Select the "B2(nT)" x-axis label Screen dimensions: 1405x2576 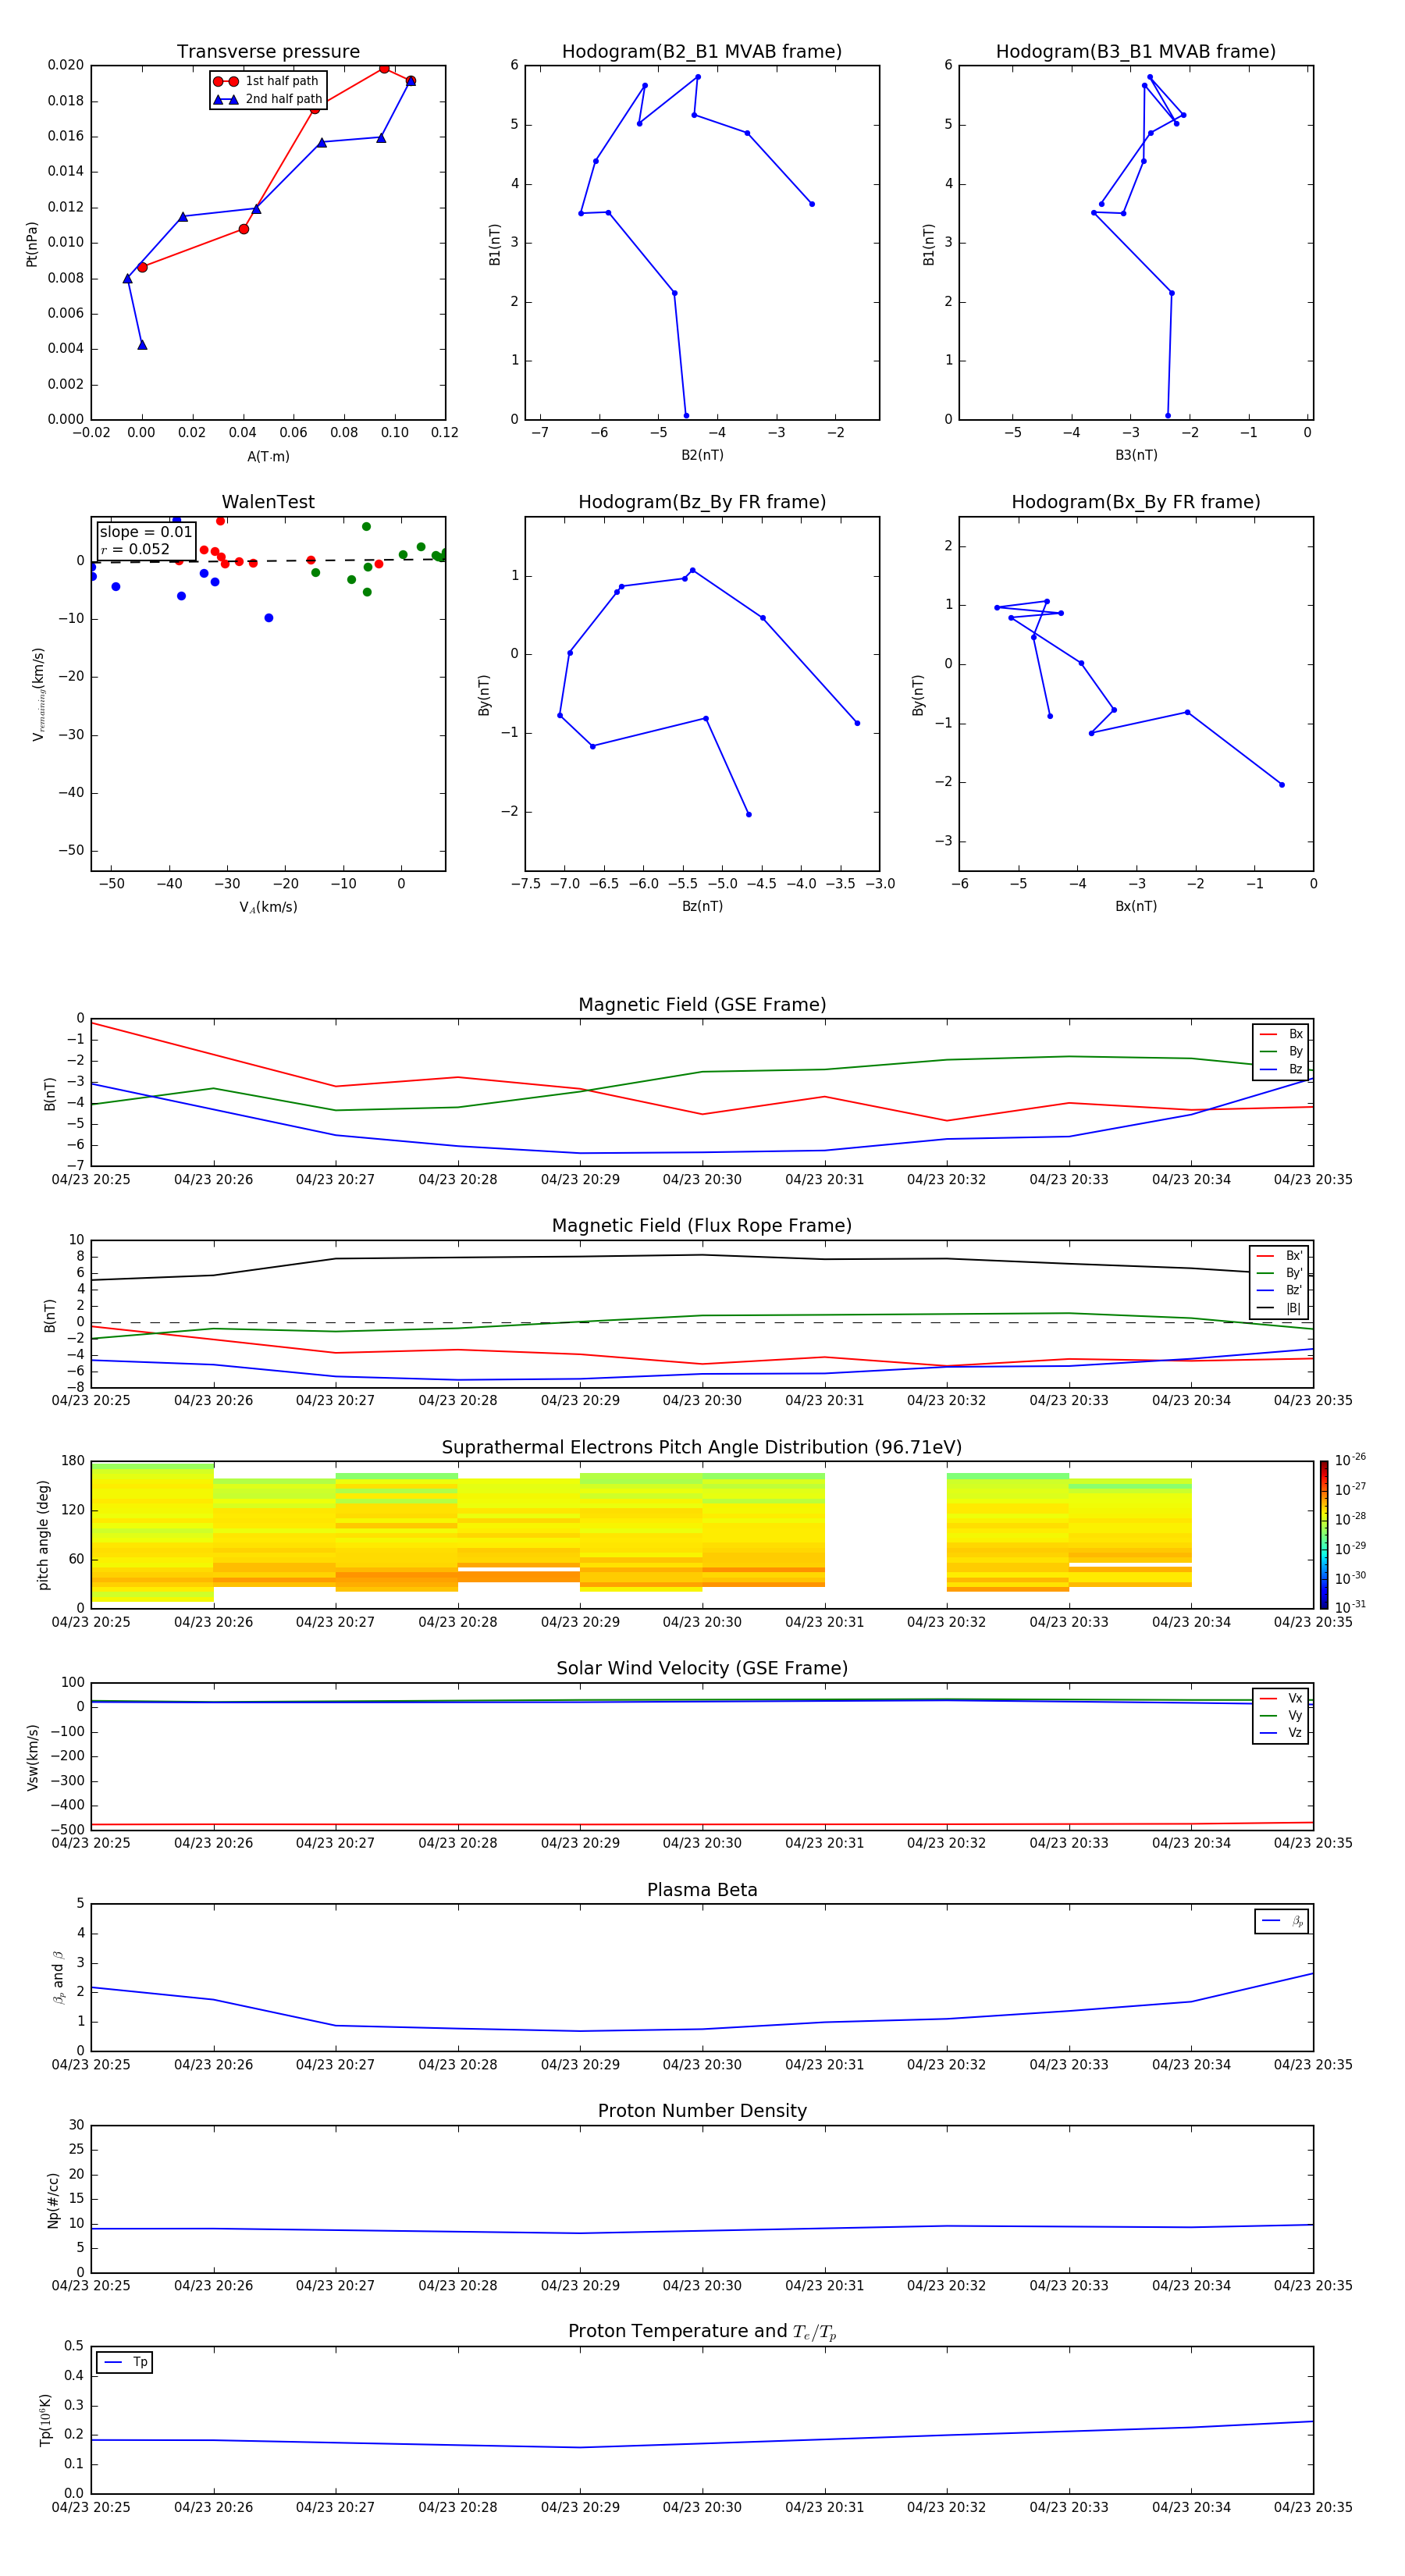[702, 455]
